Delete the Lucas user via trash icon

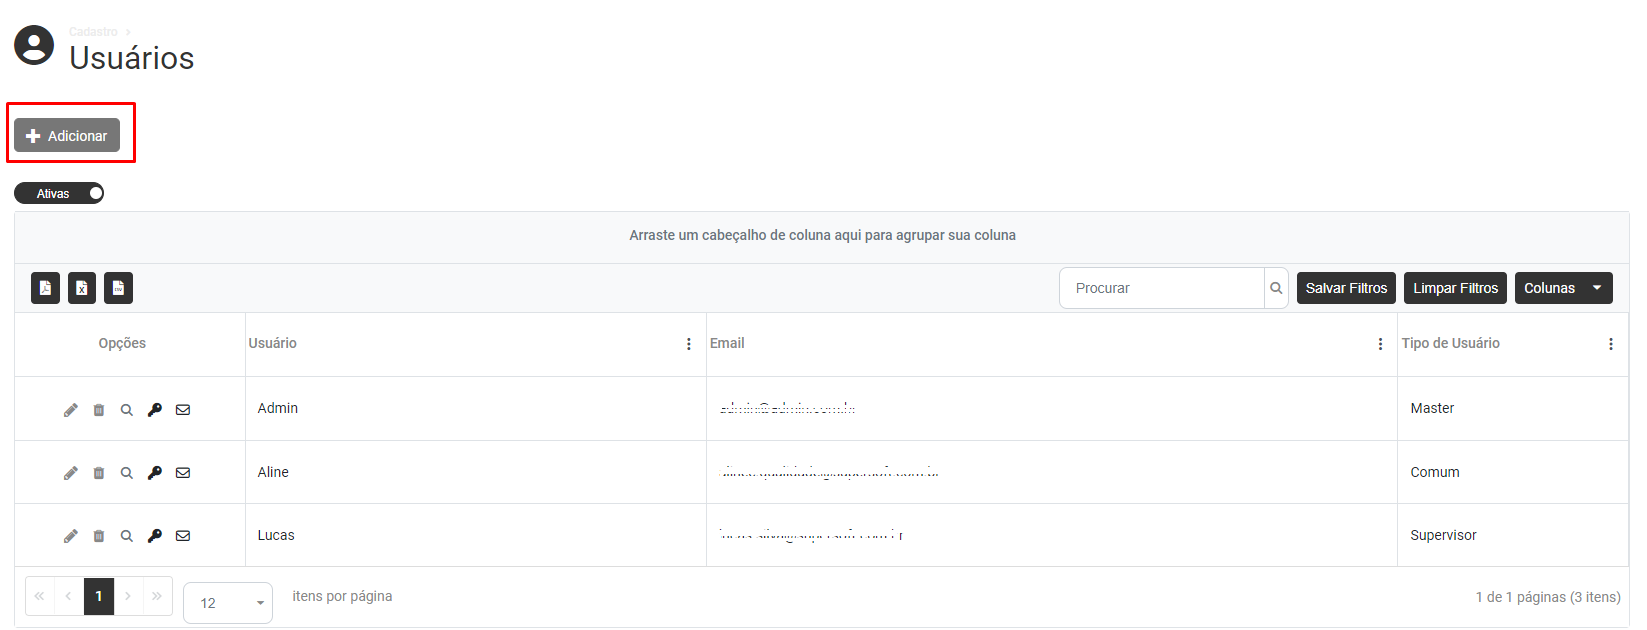(x=99, y=536)
